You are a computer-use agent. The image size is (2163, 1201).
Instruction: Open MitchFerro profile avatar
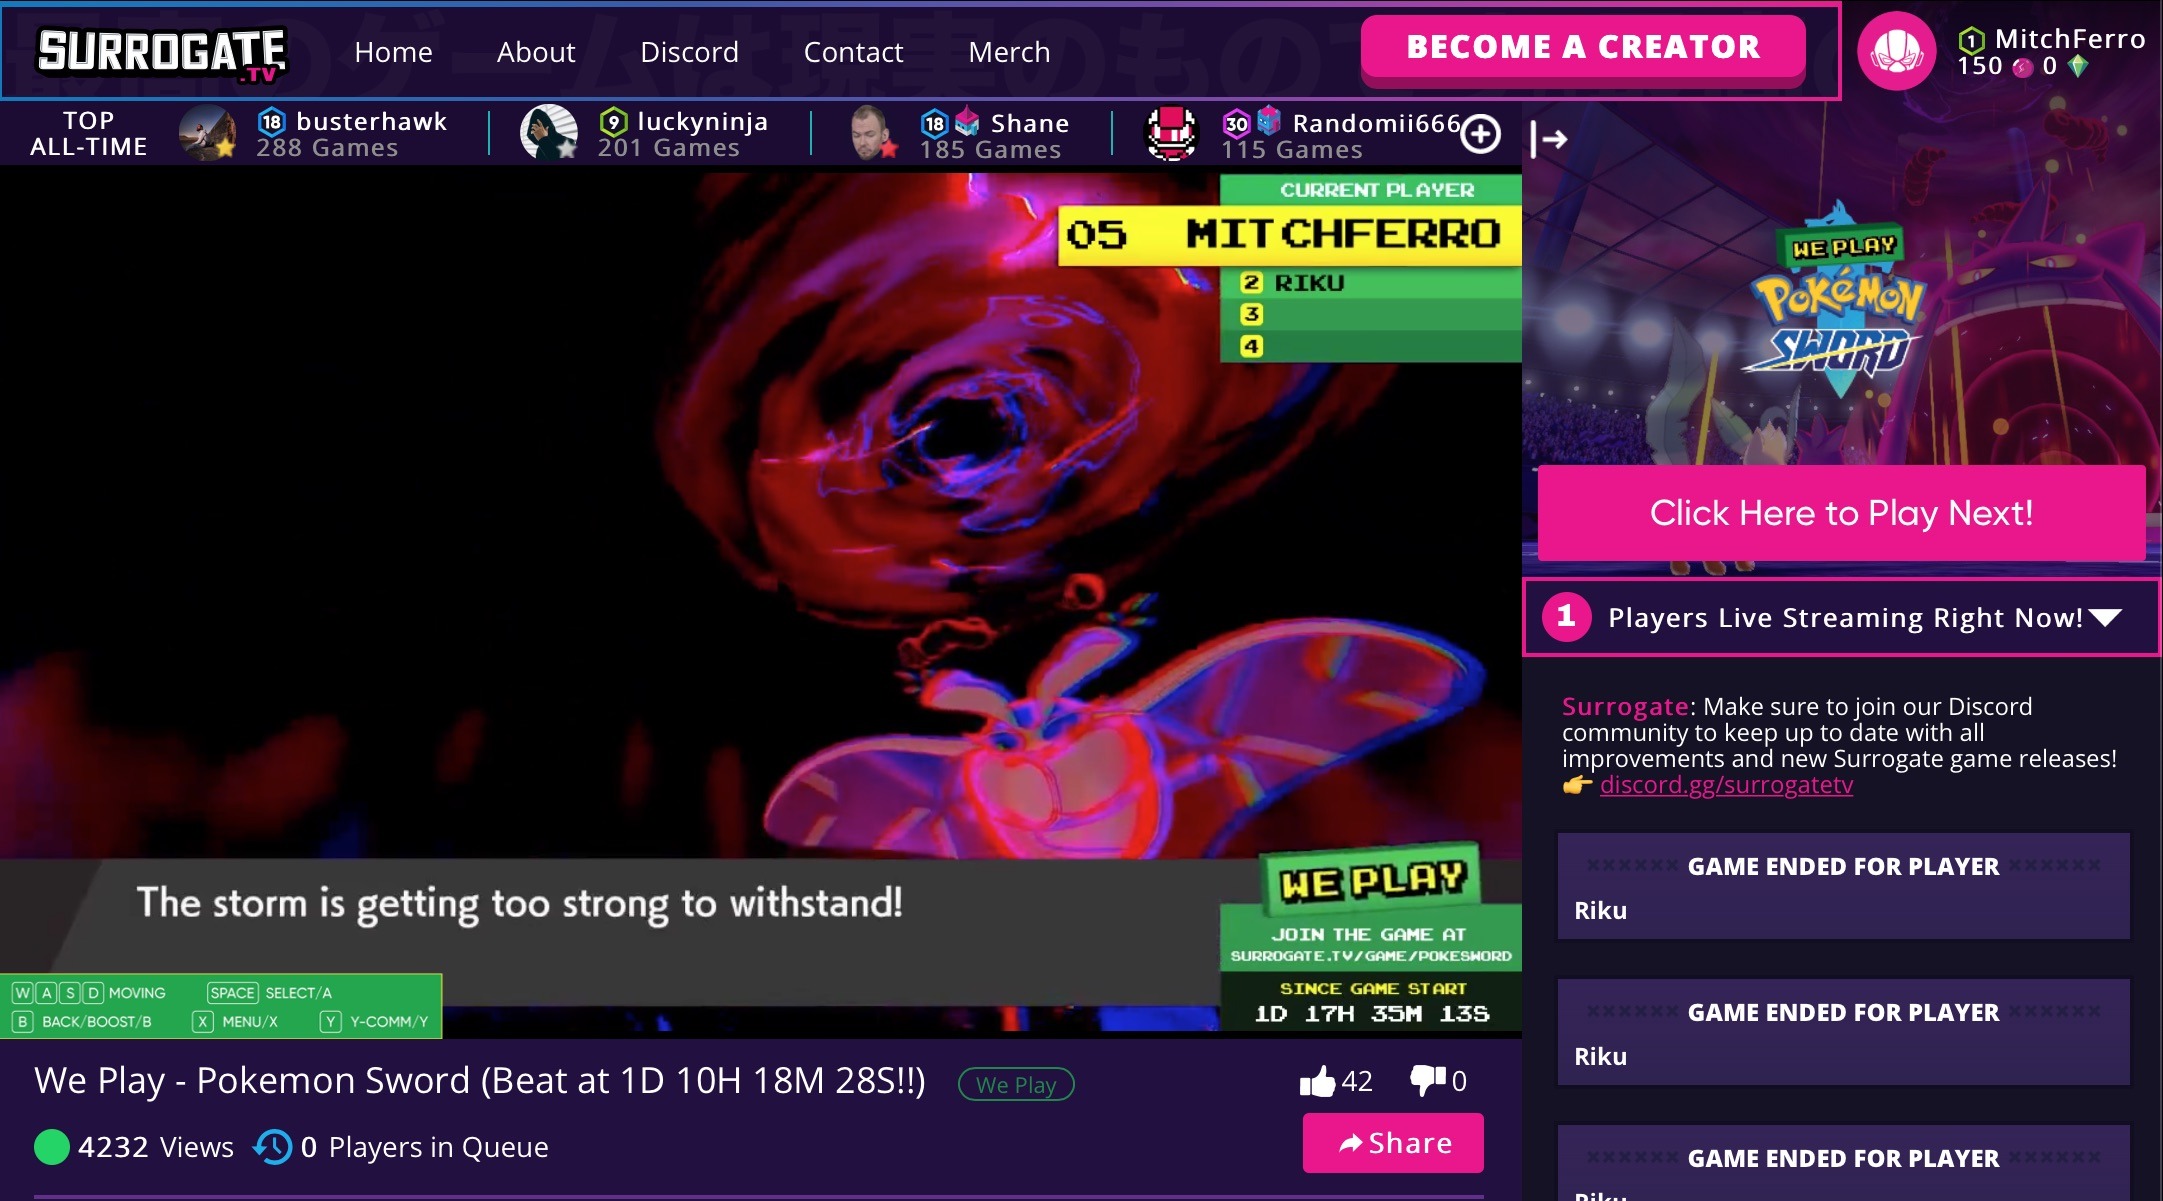(1896, 51)
